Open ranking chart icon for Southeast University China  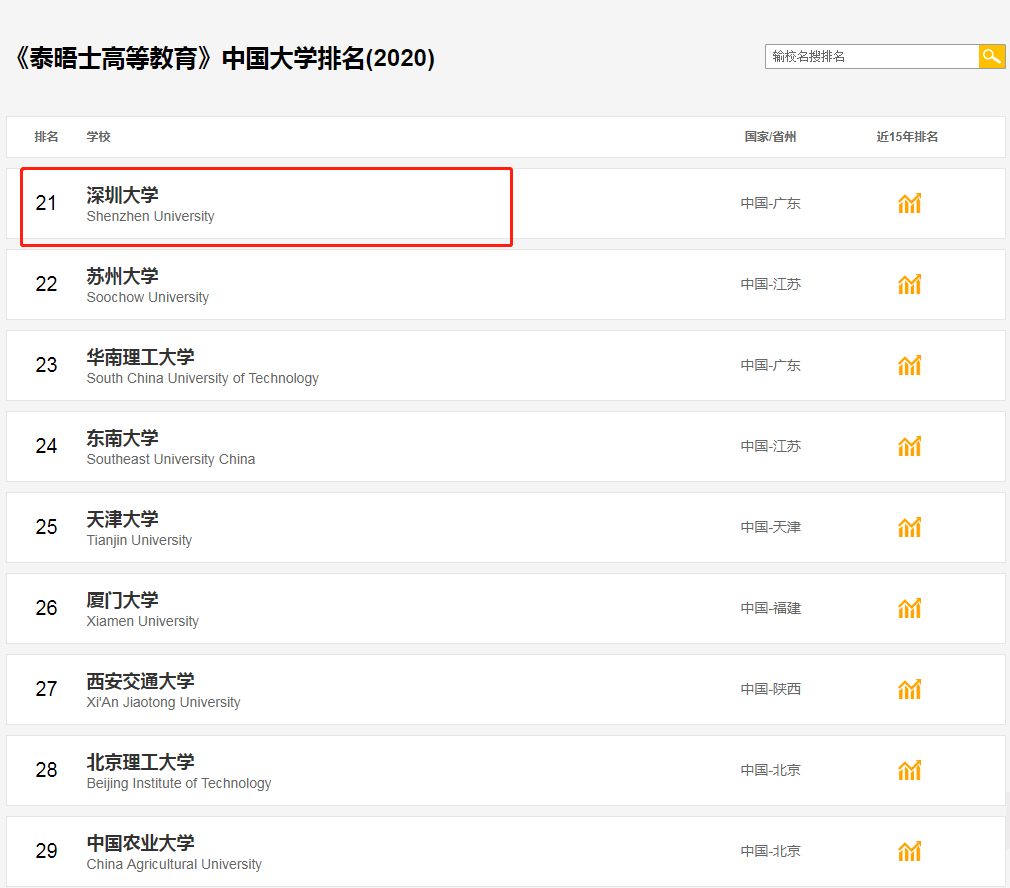(910, 446)
